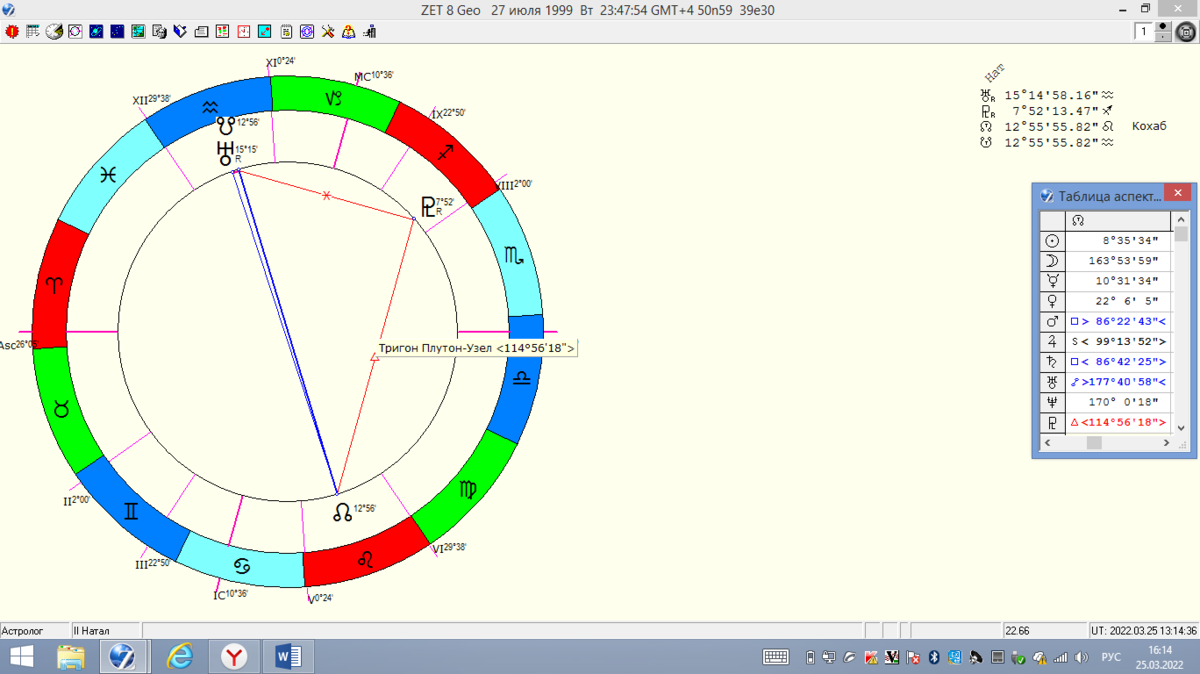The image size is (1200, 674).
Task: Open the dark starry sky toolbar icon
Action: [x=117, y=32]
